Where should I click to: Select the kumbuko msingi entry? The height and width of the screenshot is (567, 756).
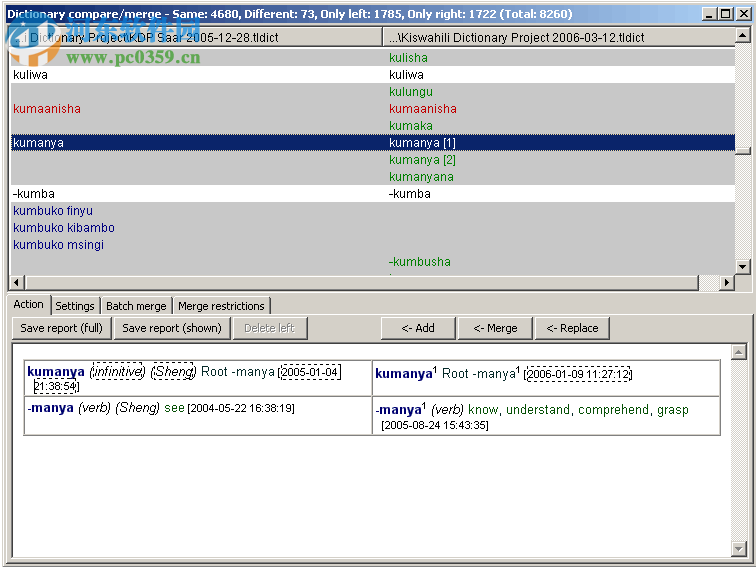tap(58, 244)
